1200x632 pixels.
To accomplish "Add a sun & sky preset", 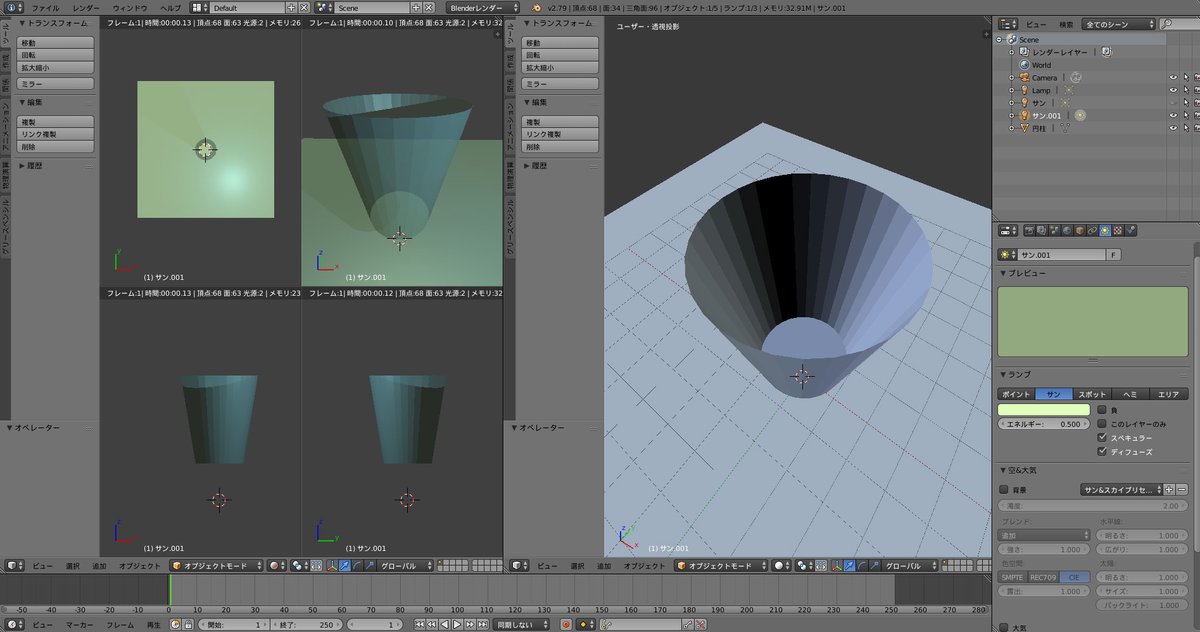I will coord(1169,490).
